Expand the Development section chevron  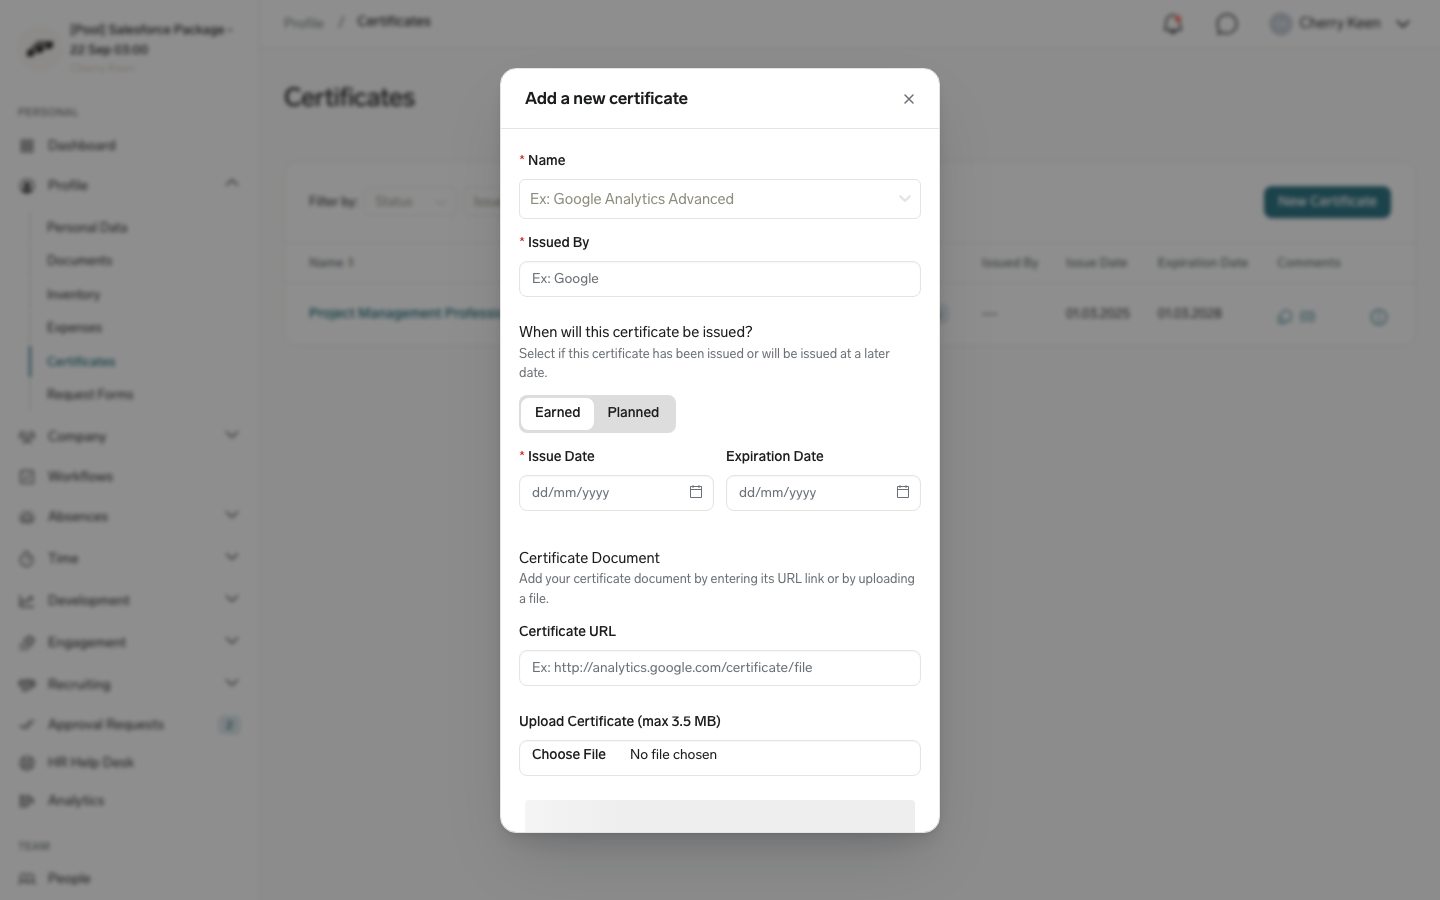(x=232, y=600)
